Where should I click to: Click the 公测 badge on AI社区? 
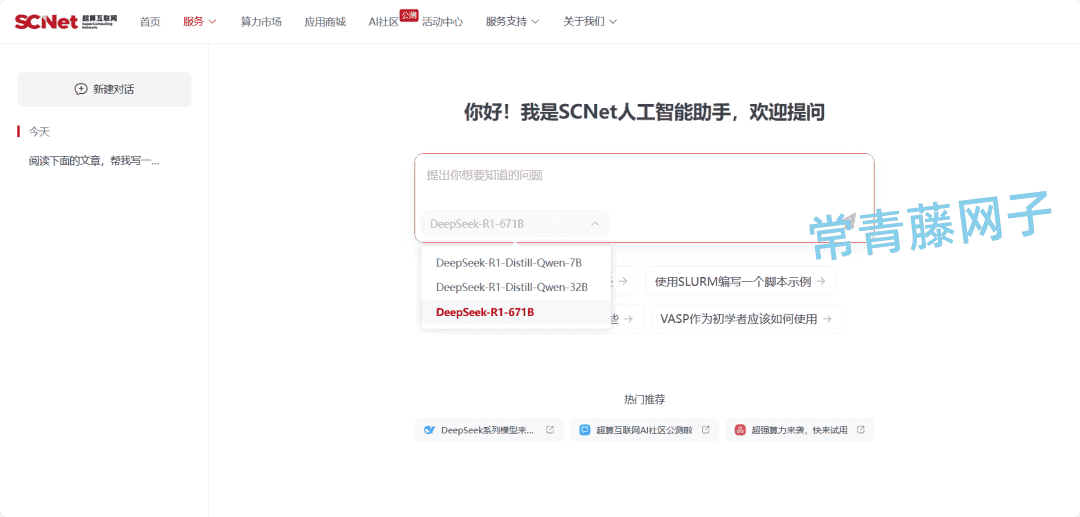[x=408, y=15]
